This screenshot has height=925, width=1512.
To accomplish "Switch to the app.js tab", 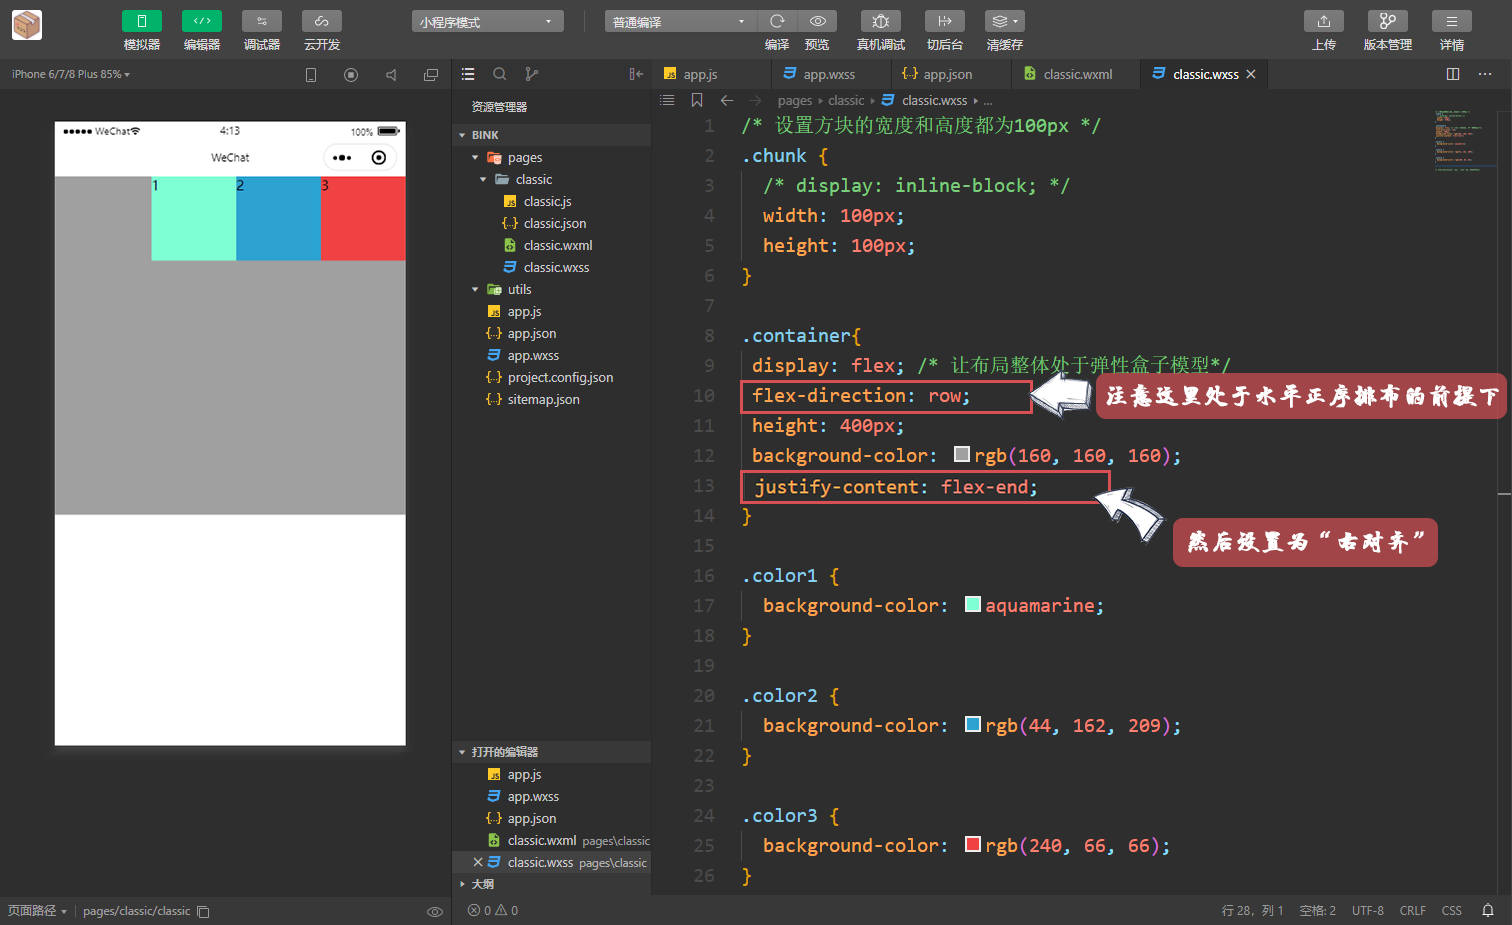I will [x=700, y=74].
